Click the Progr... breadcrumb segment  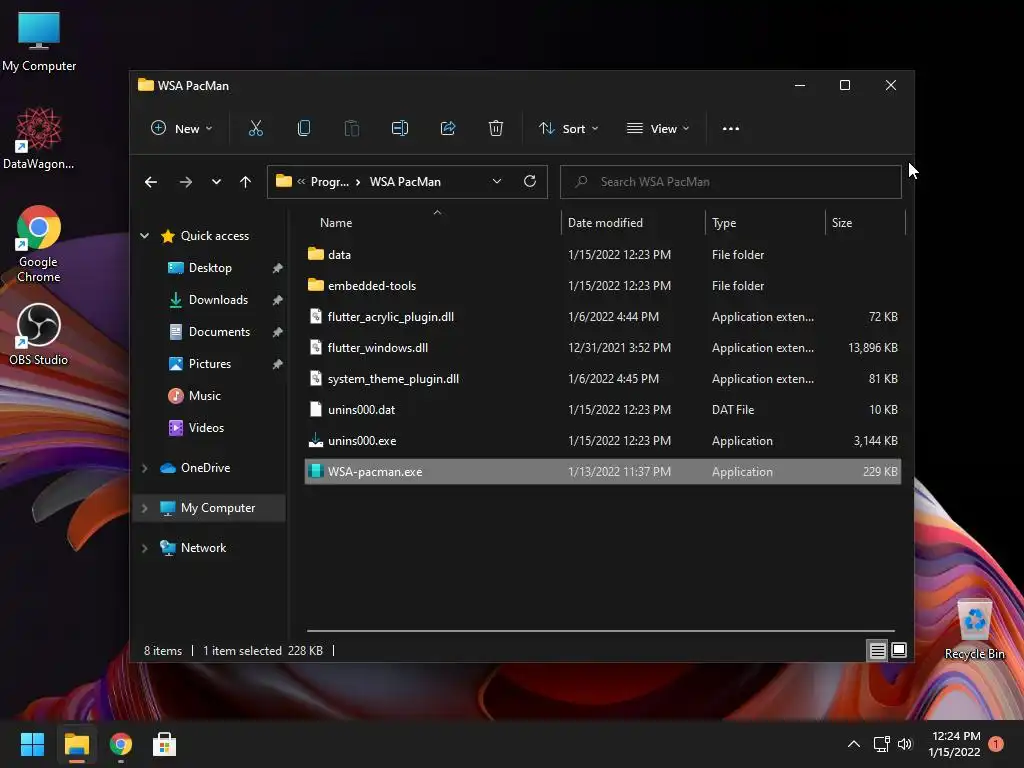tap(330, 182)
